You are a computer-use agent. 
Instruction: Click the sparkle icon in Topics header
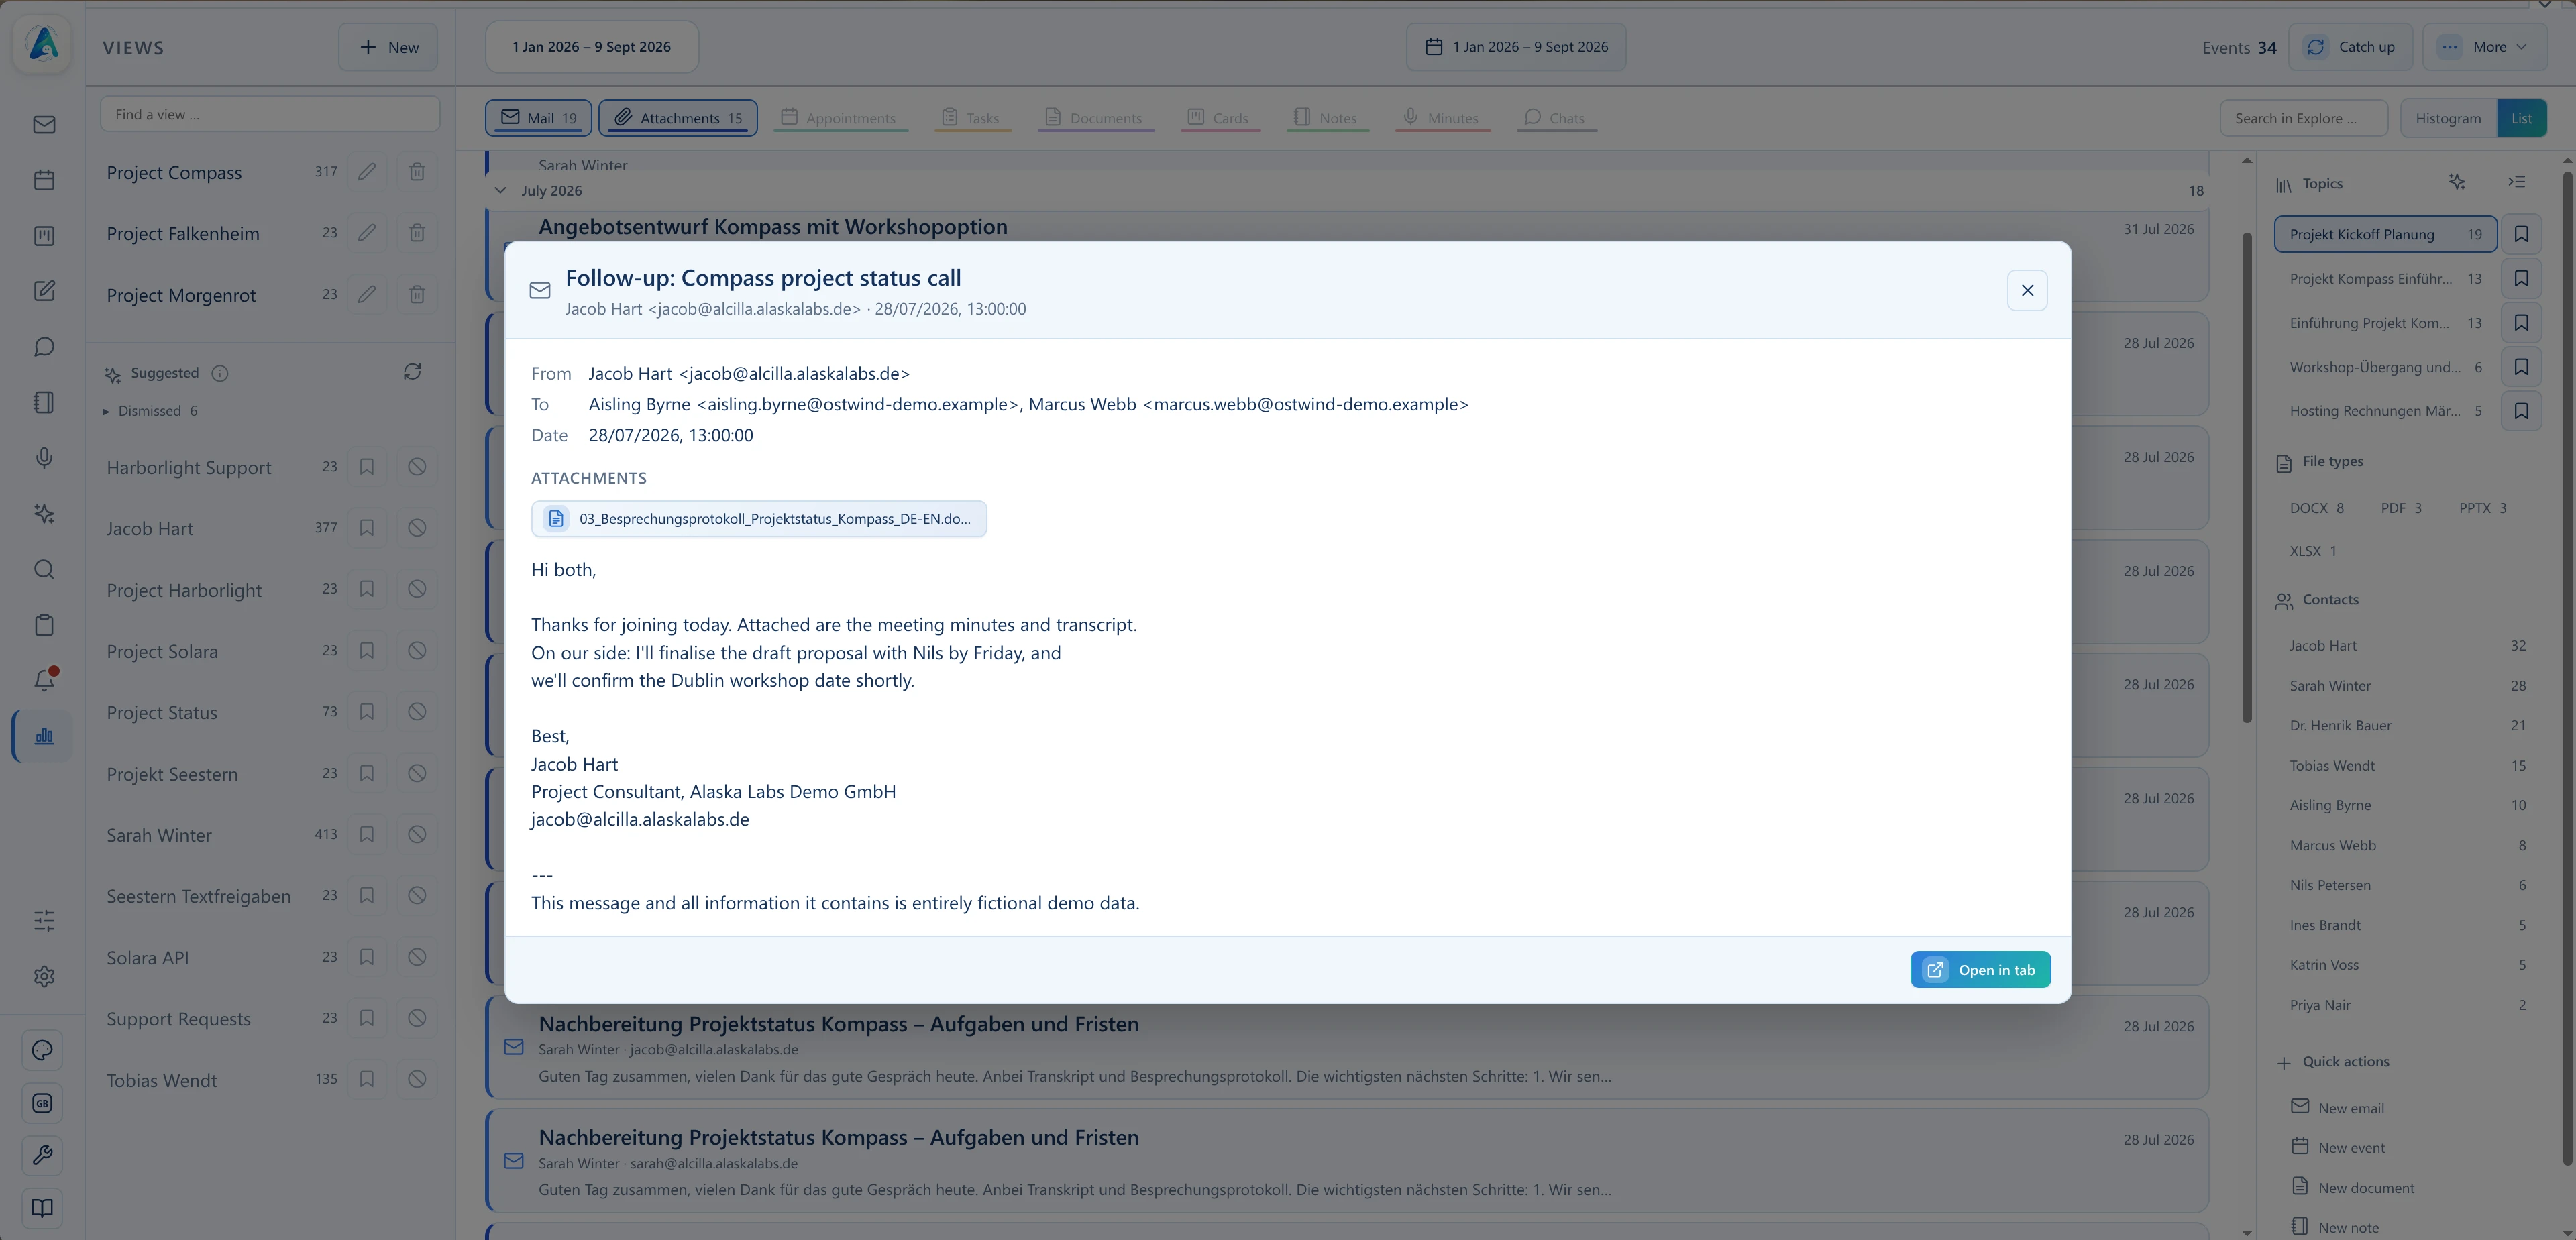pyautogui.click(x=2457, y=182)
